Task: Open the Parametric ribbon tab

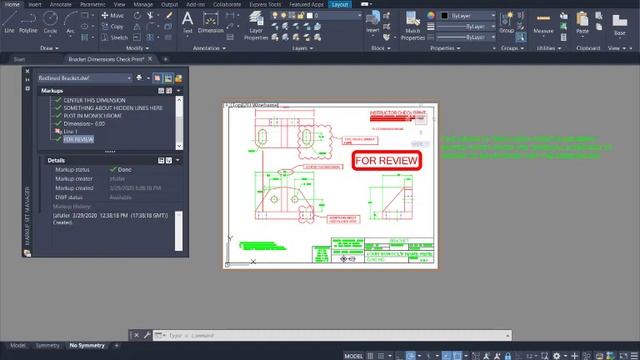Action: [93, 4]
